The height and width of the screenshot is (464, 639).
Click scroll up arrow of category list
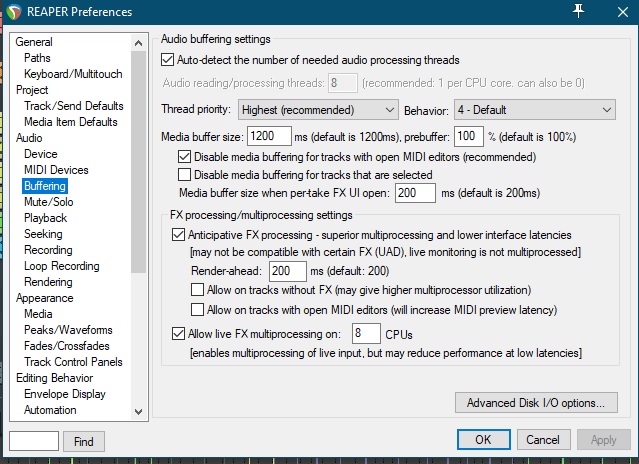(x=139, y=43)
